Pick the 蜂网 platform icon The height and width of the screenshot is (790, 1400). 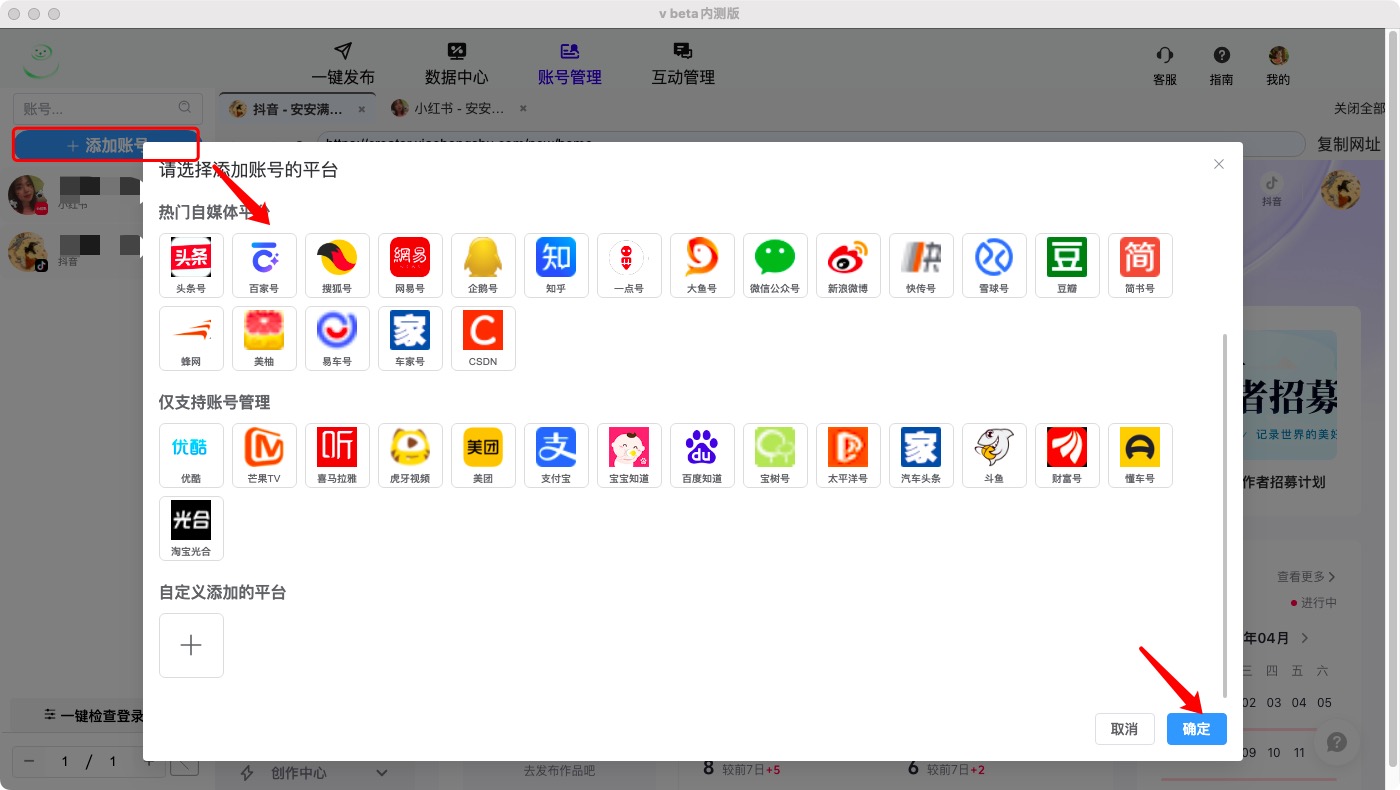[x=191, y=338]
